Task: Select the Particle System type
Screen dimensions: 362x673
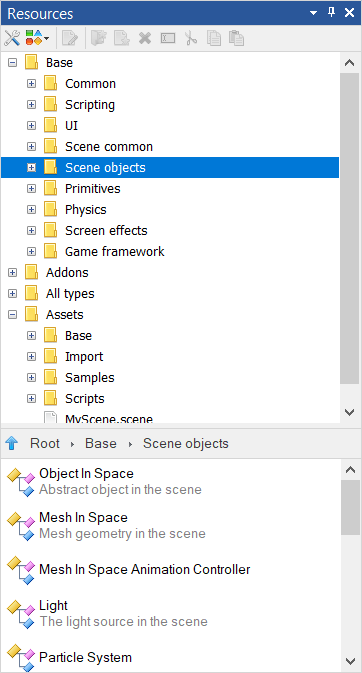Action: pos(85,658)
